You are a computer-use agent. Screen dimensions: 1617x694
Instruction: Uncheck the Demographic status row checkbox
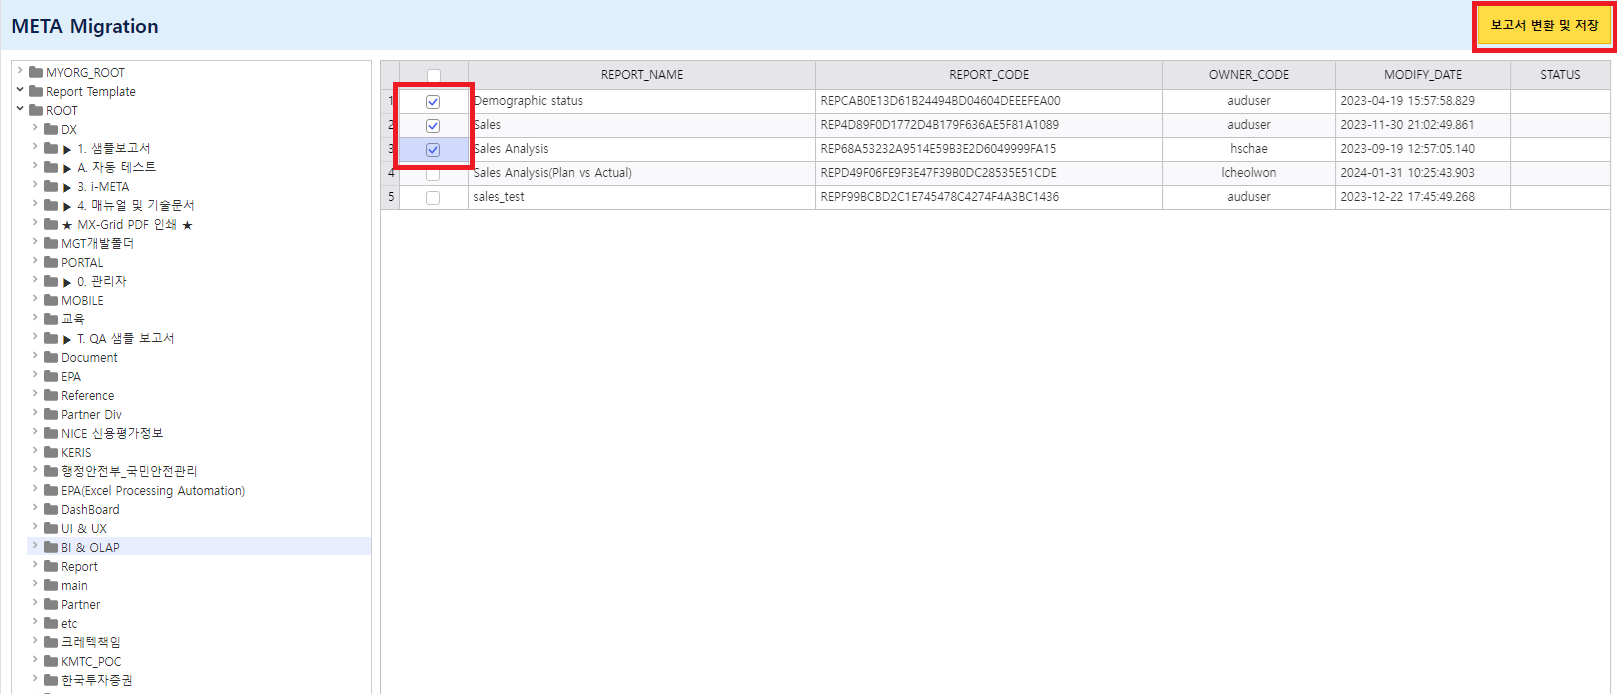[433, 102]
